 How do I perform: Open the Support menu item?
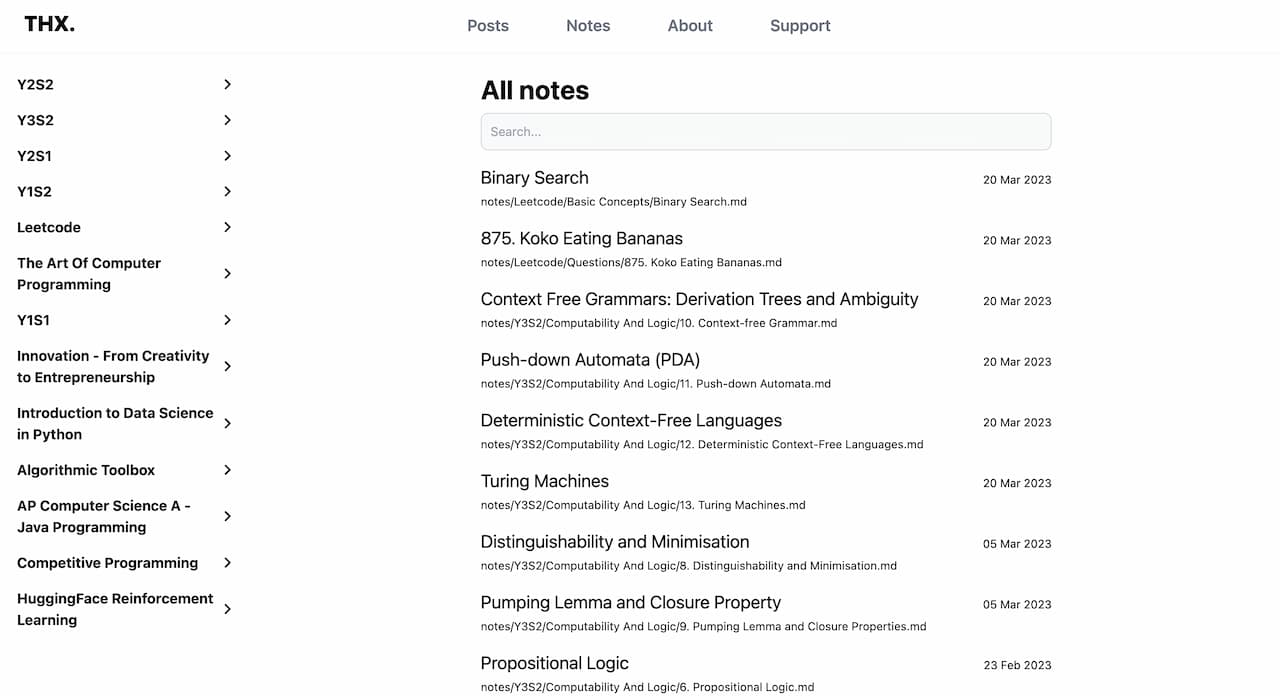800,26
